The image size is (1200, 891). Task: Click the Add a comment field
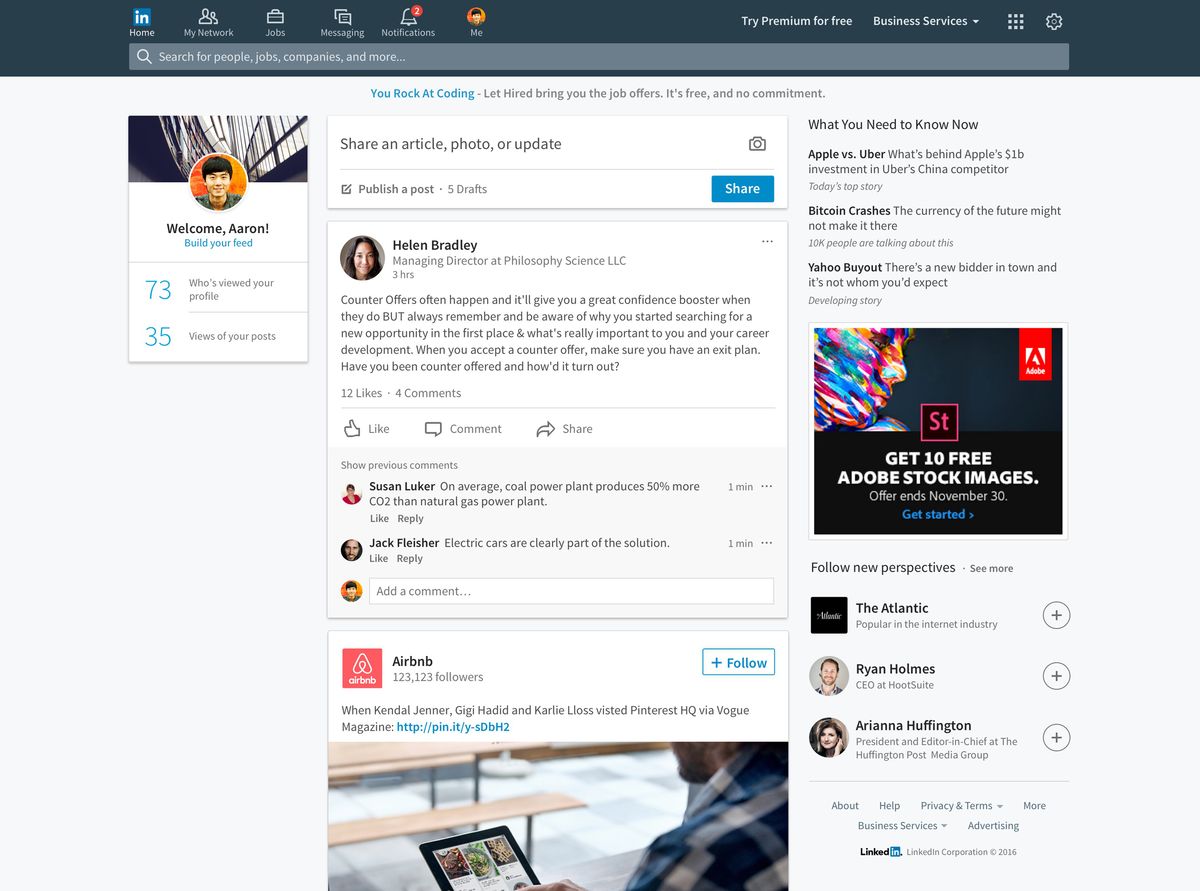pyautogui.click(x=573, y=591)
